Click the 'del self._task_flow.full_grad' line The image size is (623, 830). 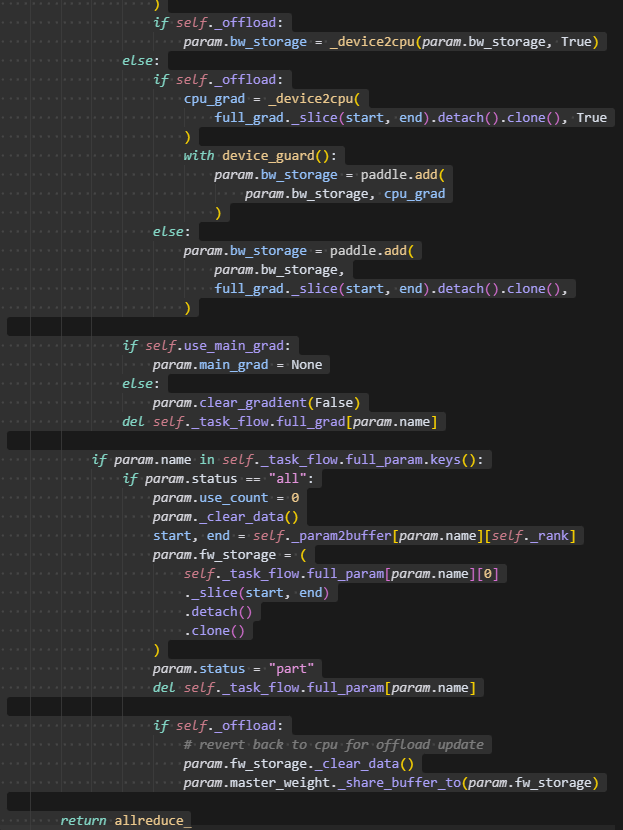279,422
